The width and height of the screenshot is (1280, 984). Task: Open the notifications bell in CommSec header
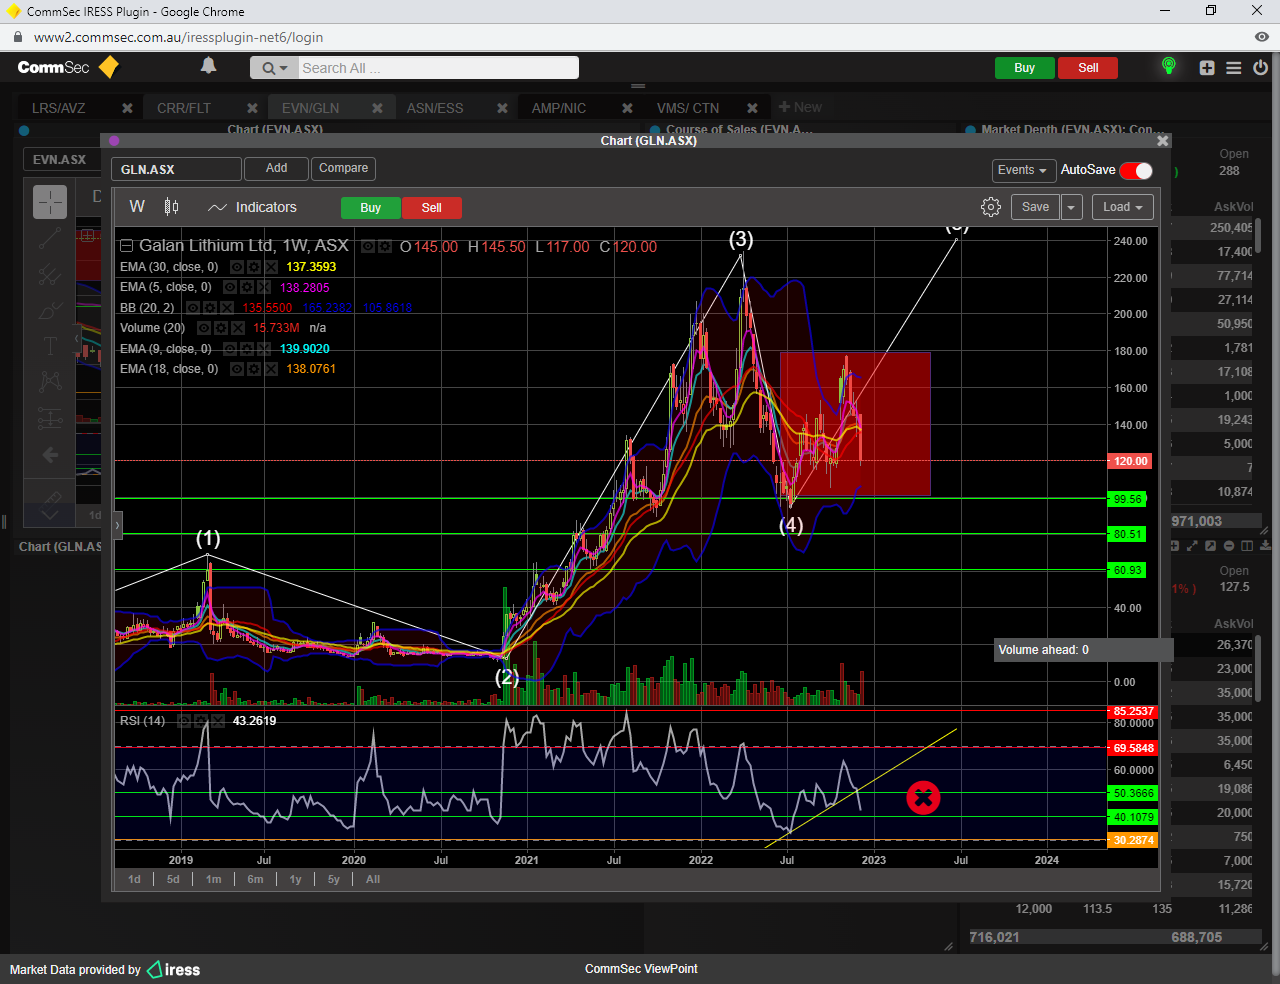pos(208,66)
